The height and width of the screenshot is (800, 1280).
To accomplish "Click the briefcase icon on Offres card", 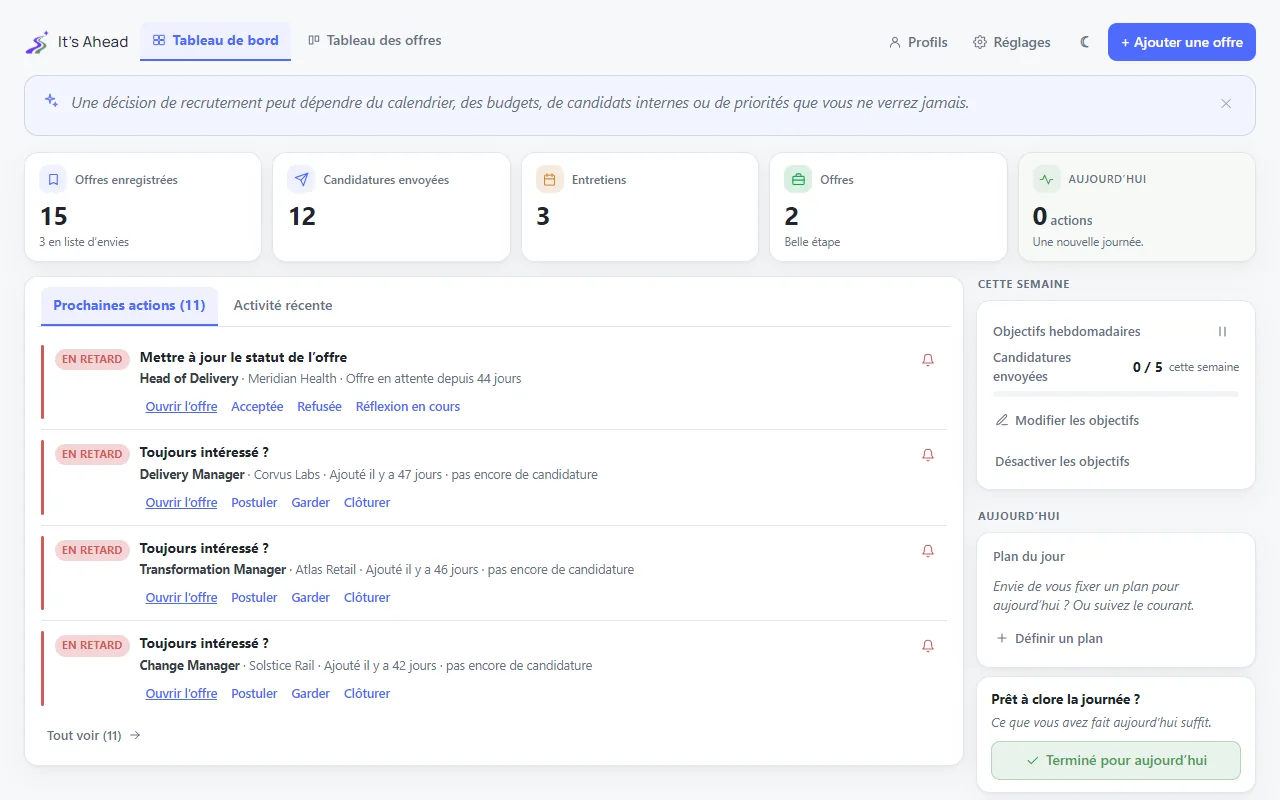I will pos(798,180).
